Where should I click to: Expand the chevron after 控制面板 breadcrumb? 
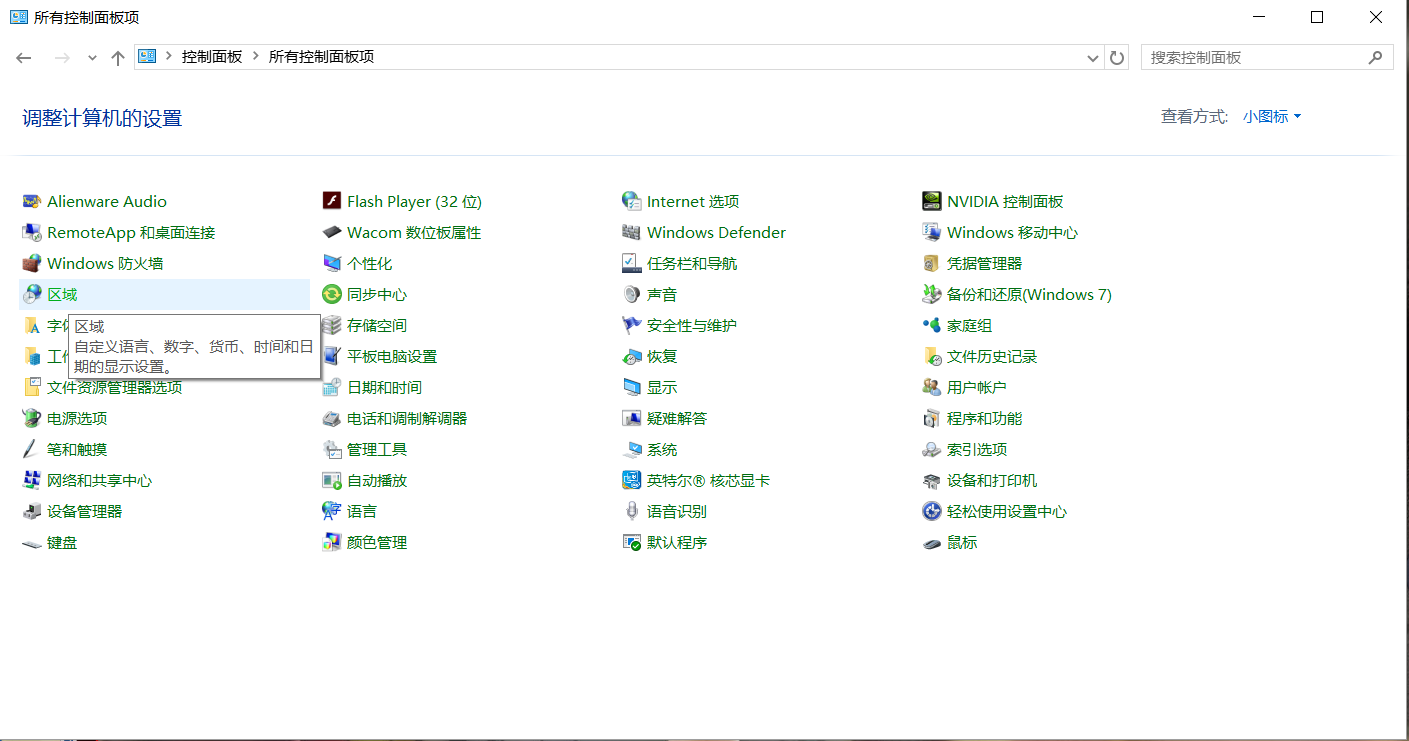pos(256,57)
